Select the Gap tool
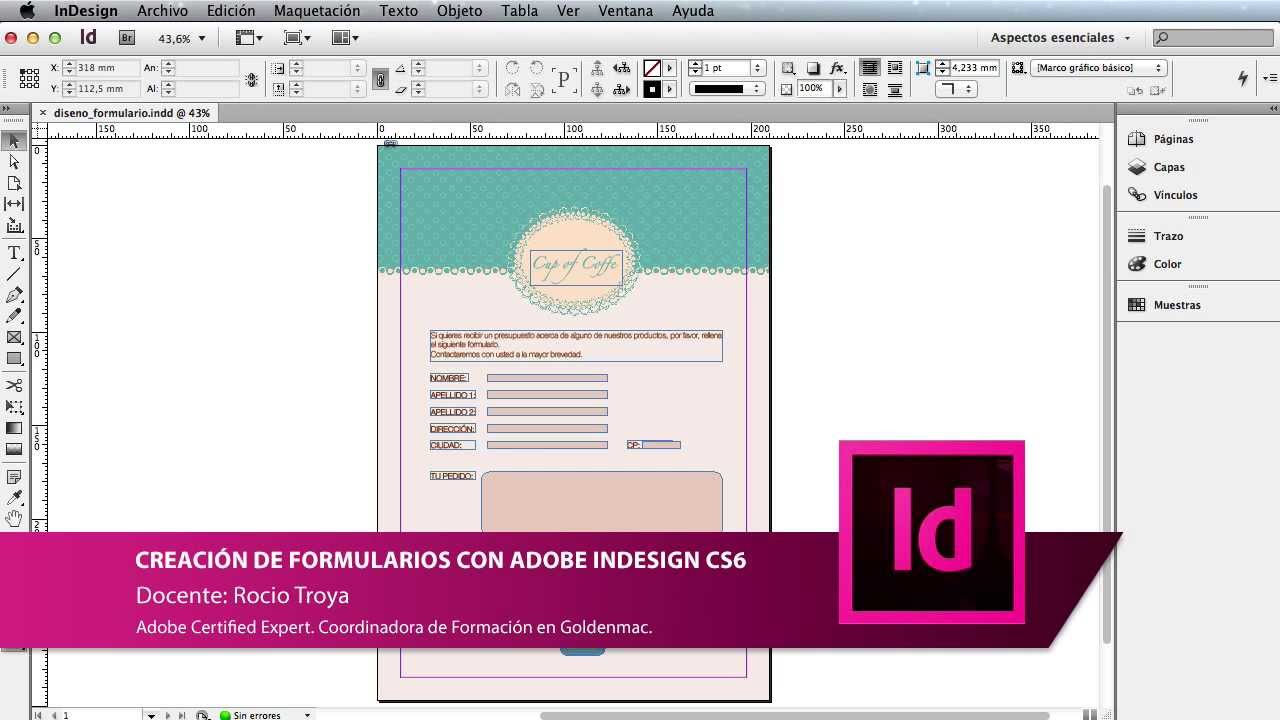Image resolution: width=1280 pixels, height=720 pixels. pos(14,204)
